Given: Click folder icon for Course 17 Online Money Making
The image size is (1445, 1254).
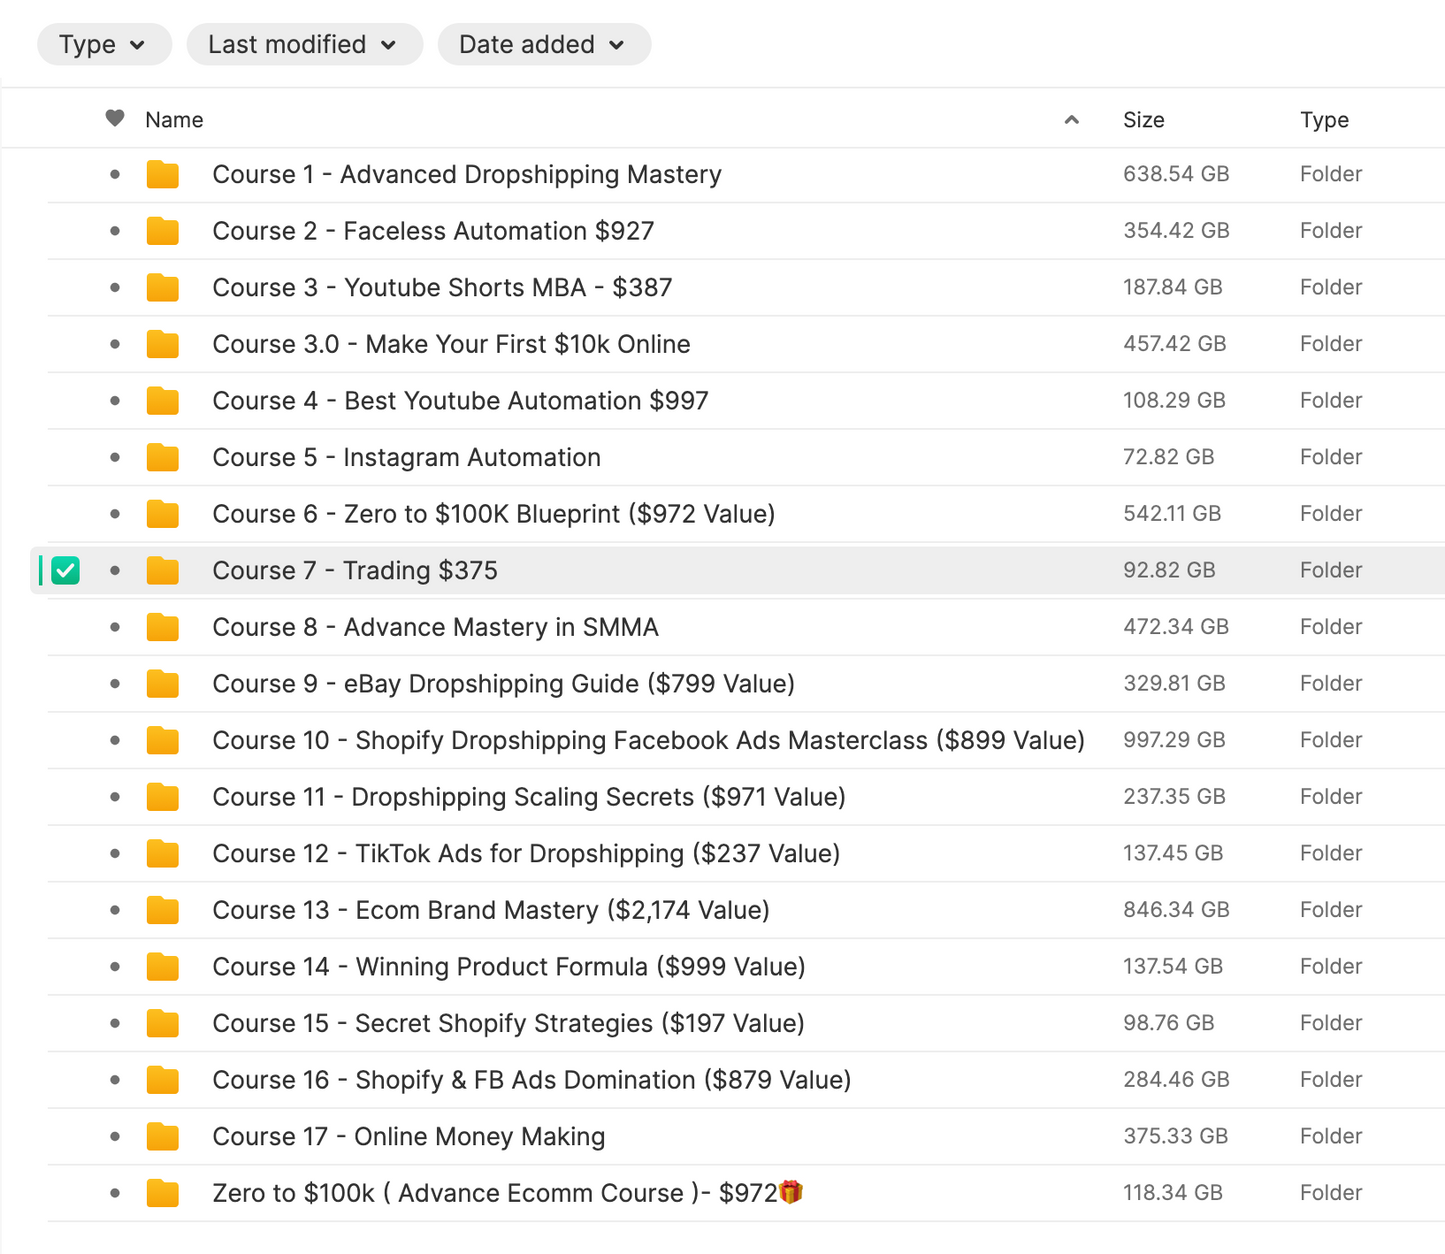Looking at the screenshot, I should coord(162,1137).
